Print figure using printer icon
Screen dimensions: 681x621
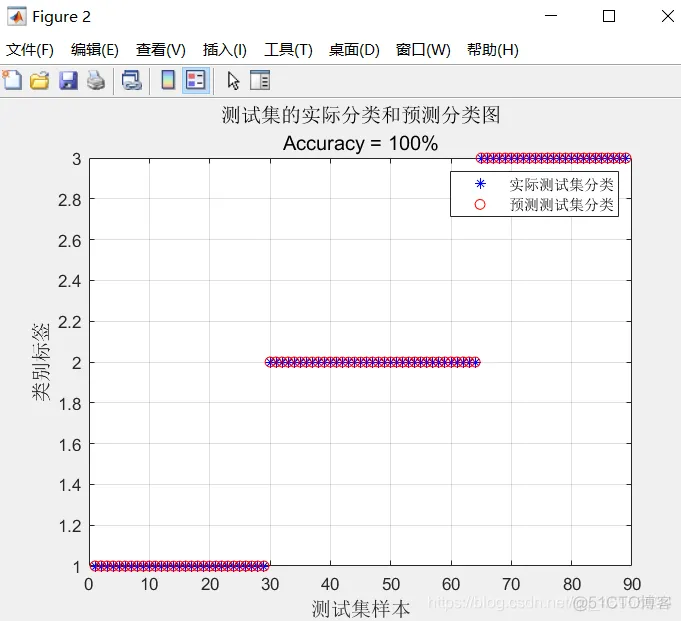click(x=96, y=80)
